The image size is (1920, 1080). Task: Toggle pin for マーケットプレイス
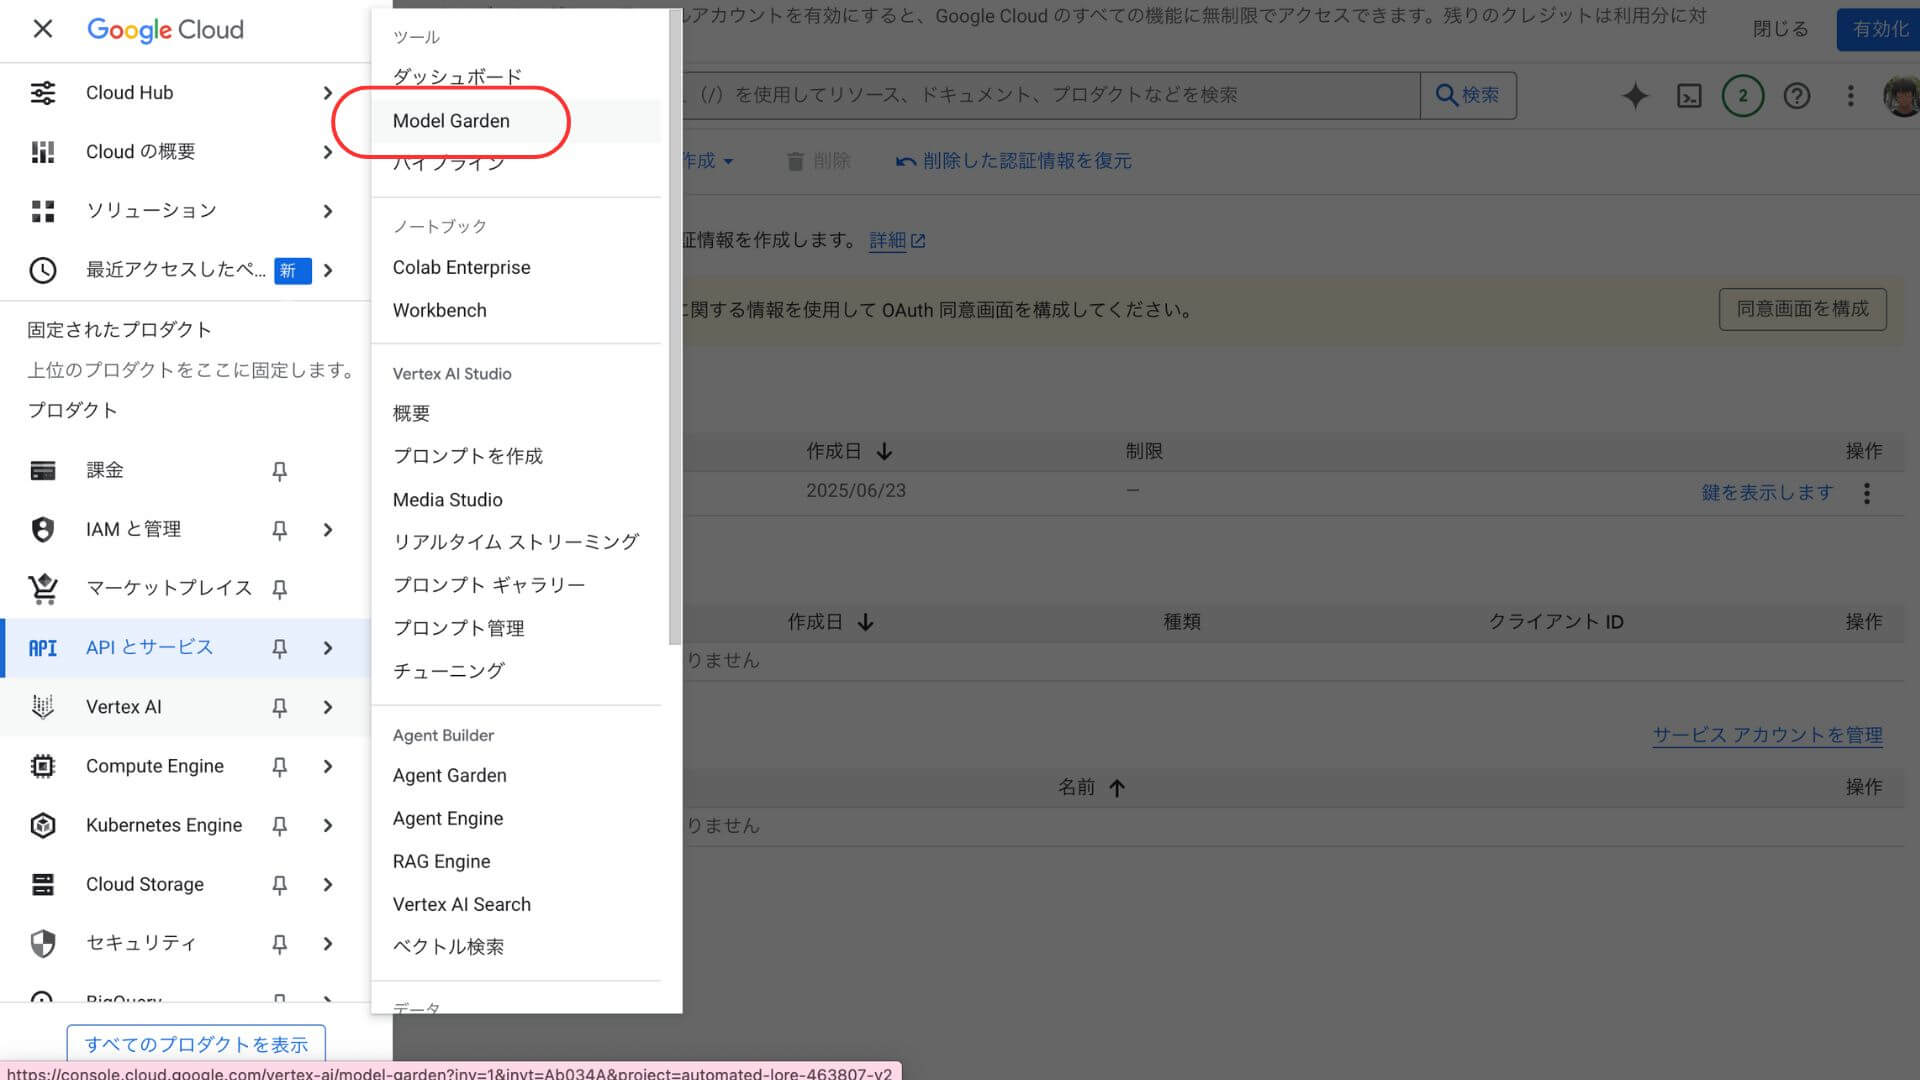(x=280, y=589)
